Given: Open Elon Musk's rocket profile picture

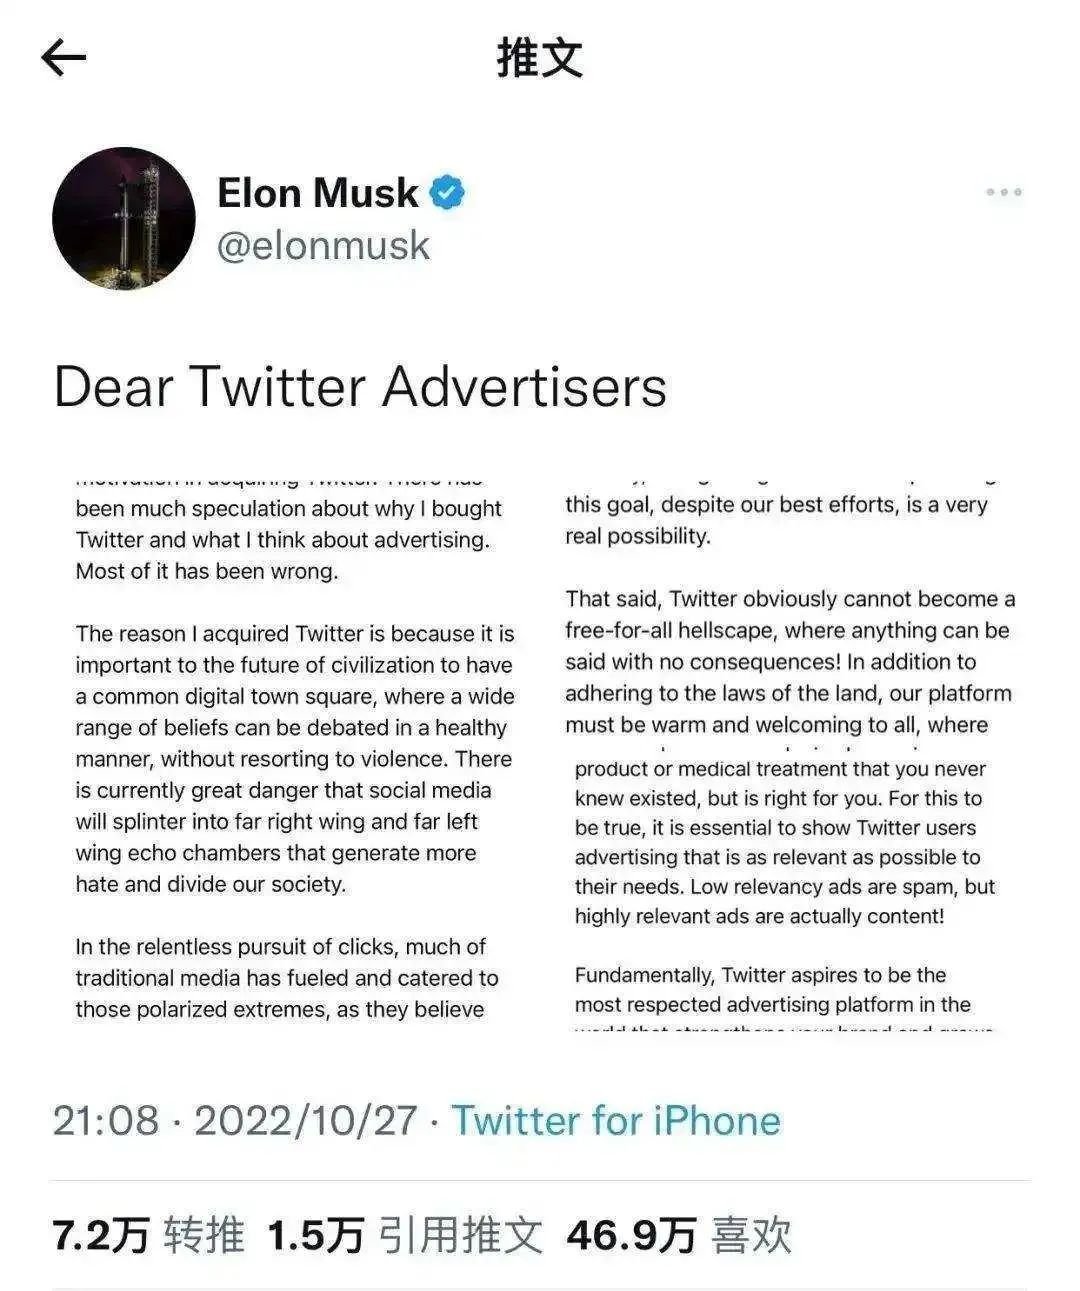Looking at the screenshot, I should coord(124,220).
